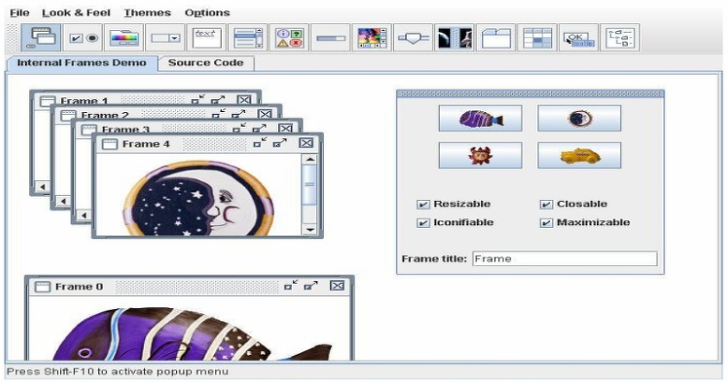Create a new frame with the fish button
The height and width of the screenshot is (382, 728).
pyautogui.click(x=480, y=118)
